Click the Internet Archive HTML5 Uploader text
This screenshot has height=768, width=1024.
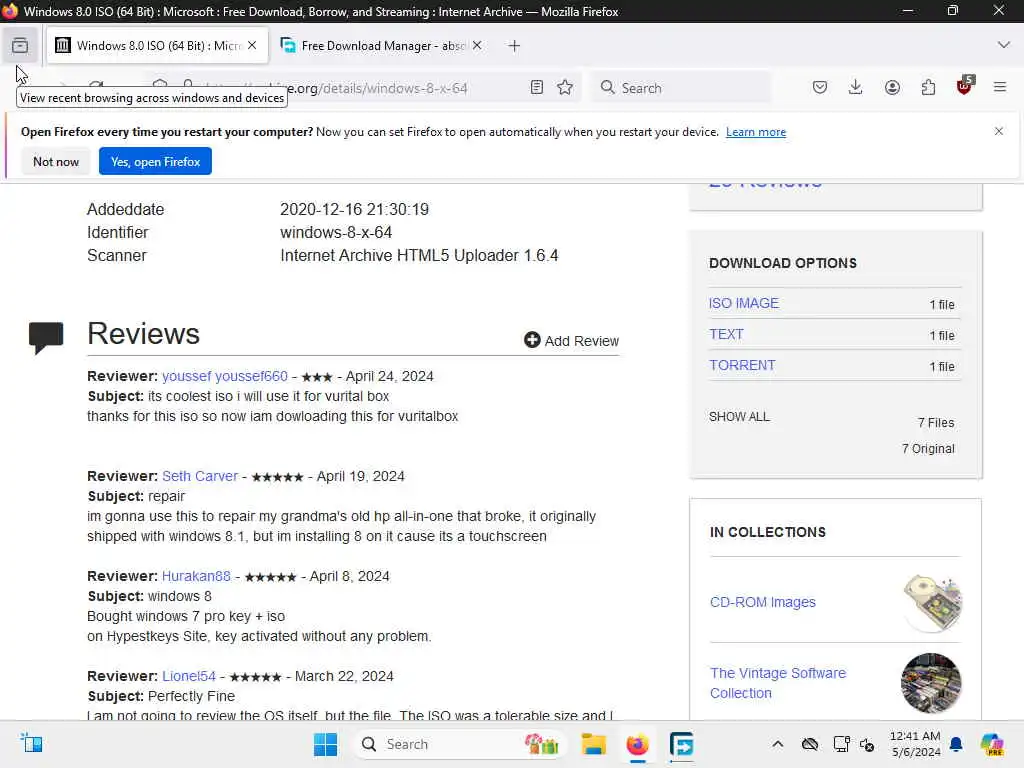pyautogui.click(x=419, y=255)
